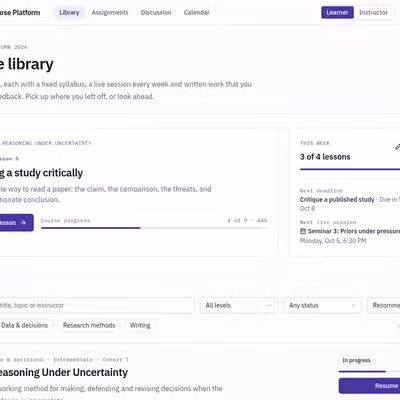Click the search by title, topic or instructor field
This screenshot has height=400, width=400.
(97, 305)
